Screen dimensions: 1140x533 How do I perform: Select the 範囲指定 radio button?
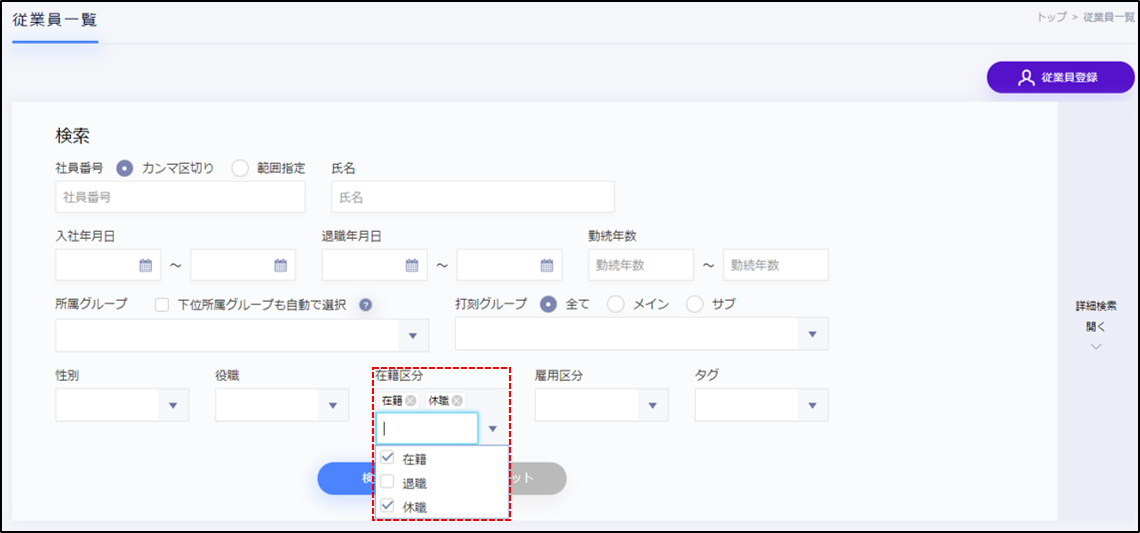coord(240,168)
